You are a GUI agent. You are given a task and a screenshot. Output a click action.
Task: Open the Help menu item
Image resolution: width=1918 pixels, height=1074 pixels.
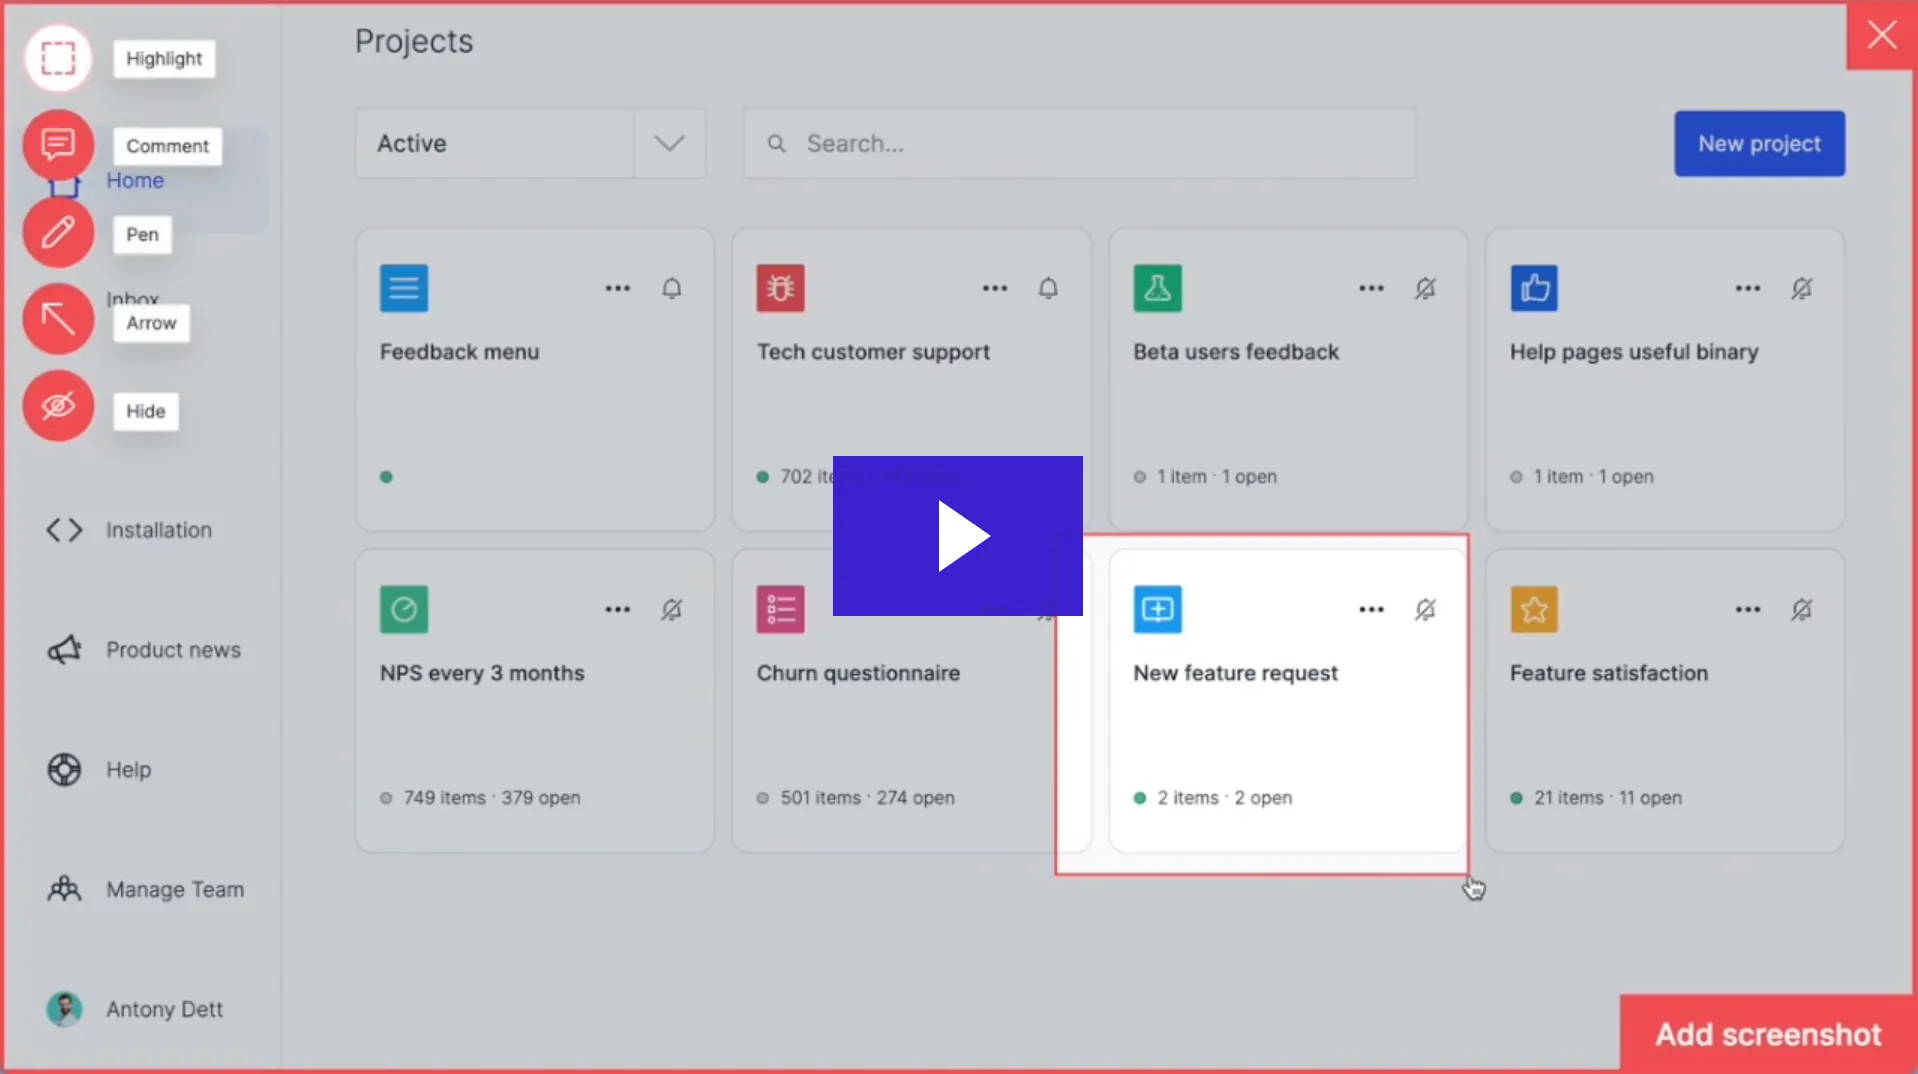(x=128, y=769)
